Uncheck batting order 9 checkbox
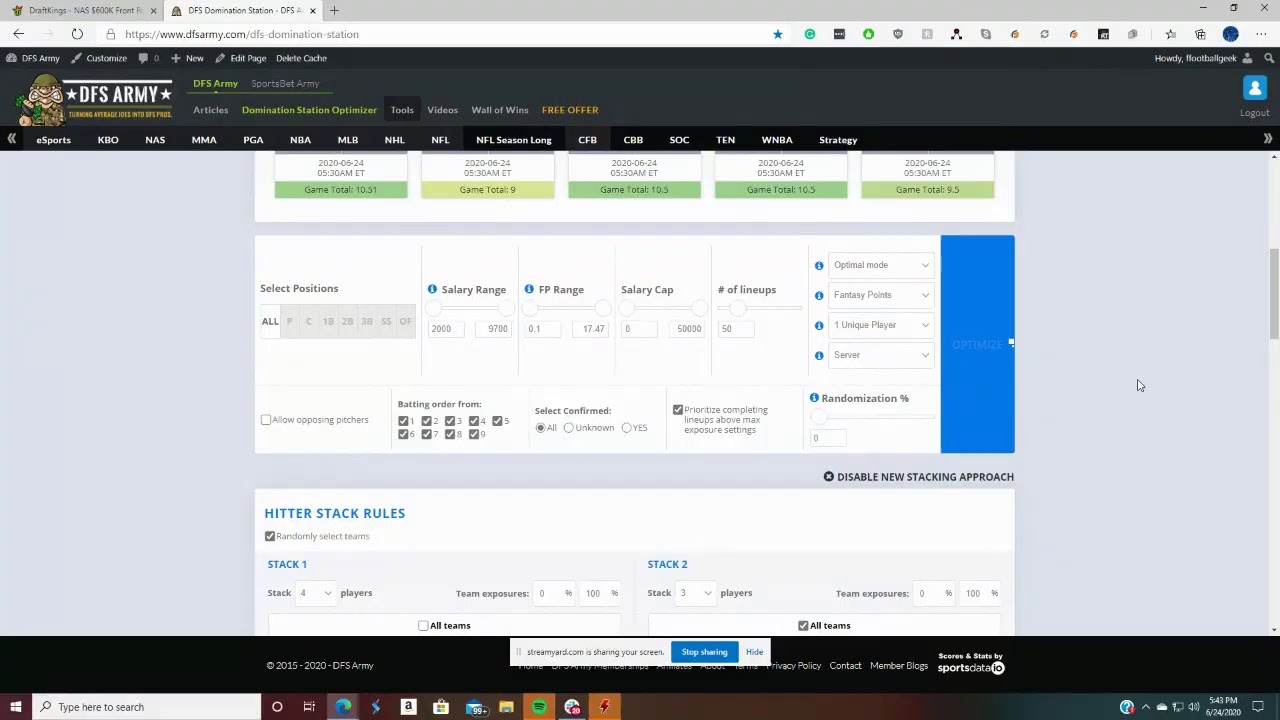The width and height of the screenshot is (1280, 720). (474, 434)
